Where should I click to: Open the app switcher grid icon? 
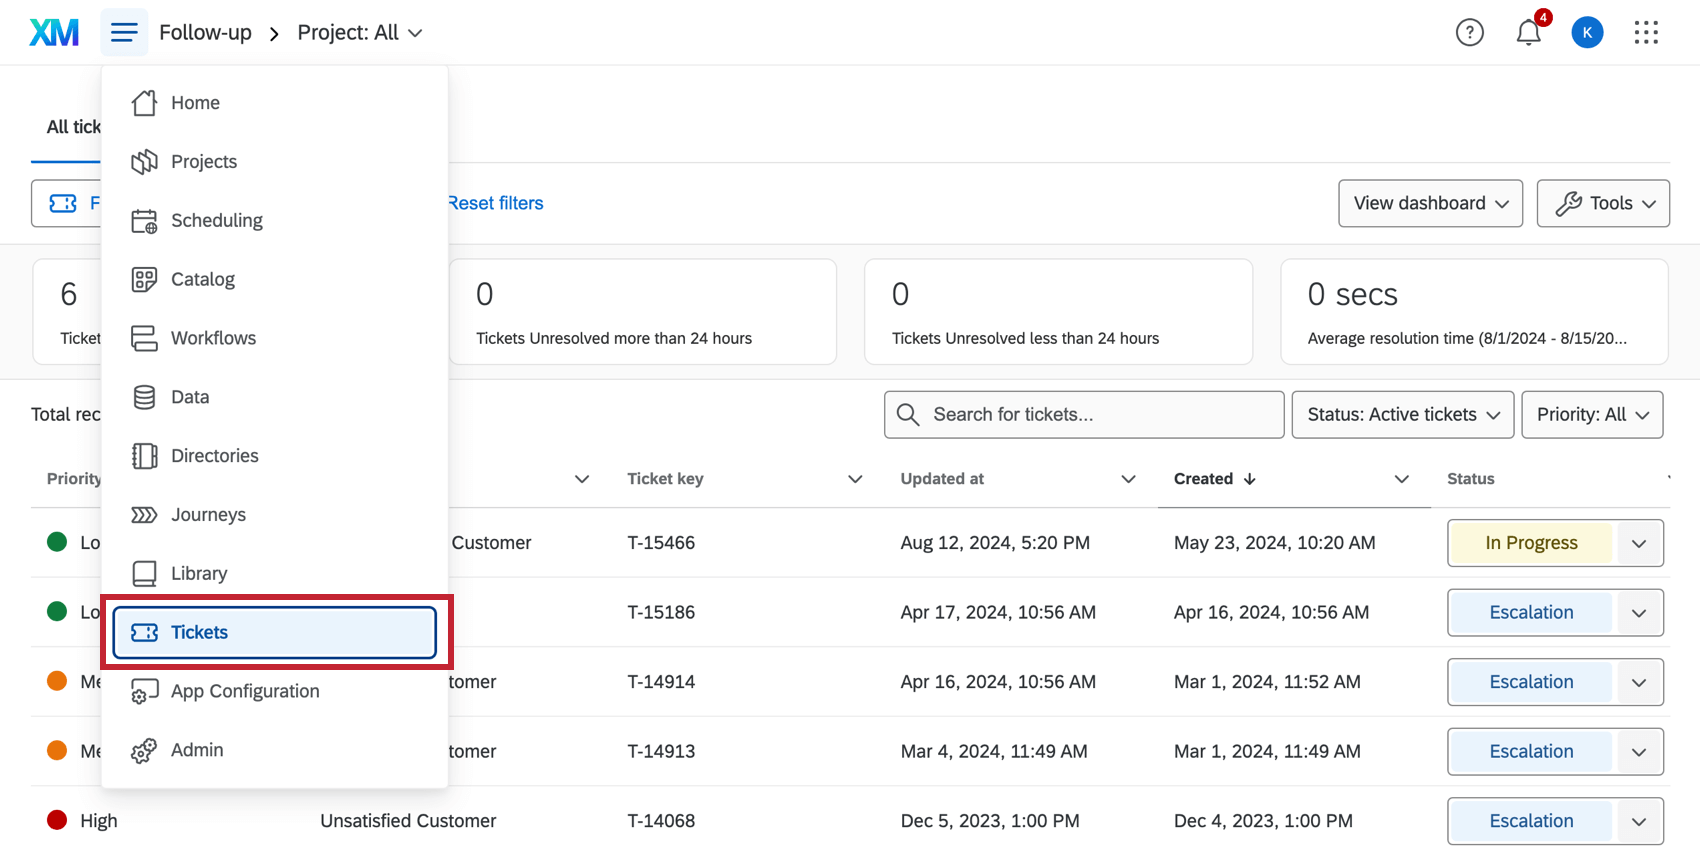pos(1646,33)
